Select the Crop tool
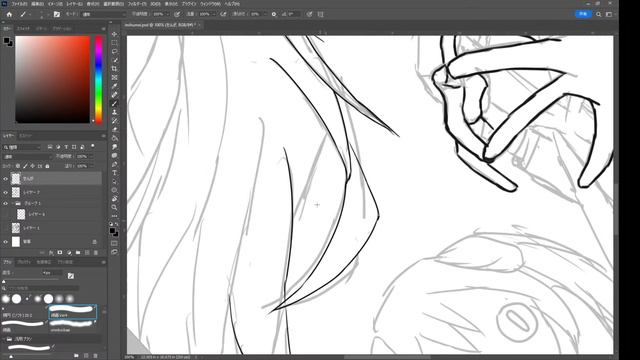The image size is (640, 360). 114,69
